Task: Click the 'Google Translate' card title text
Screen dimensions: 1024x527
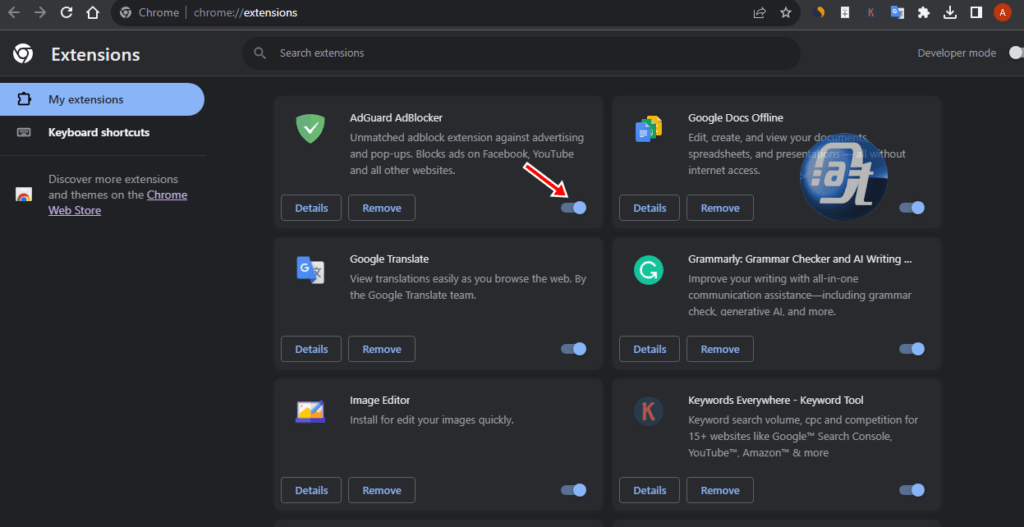Action: pos(389,259)
